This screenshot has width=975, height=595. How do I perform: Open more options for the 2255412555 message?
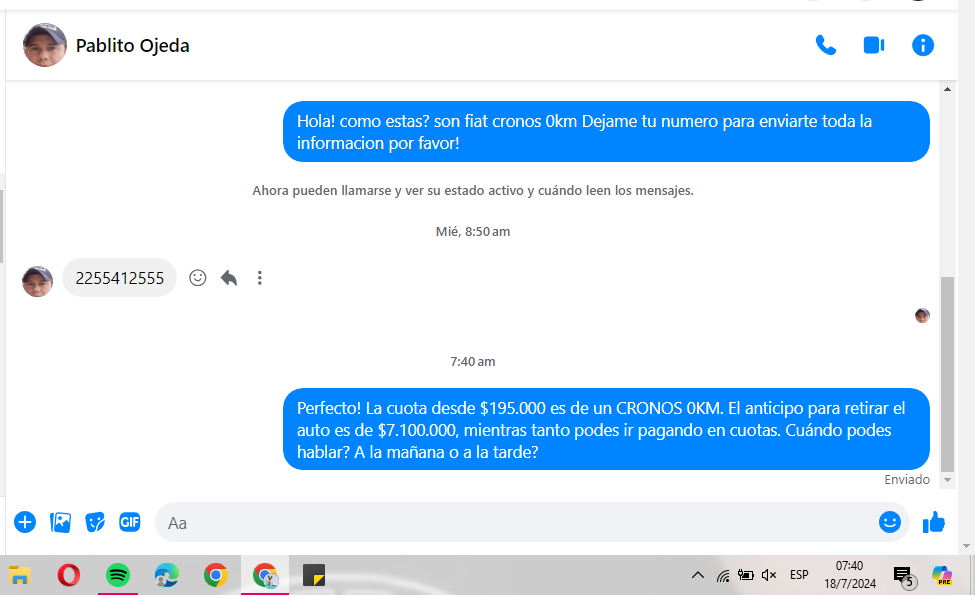(260, 278)
